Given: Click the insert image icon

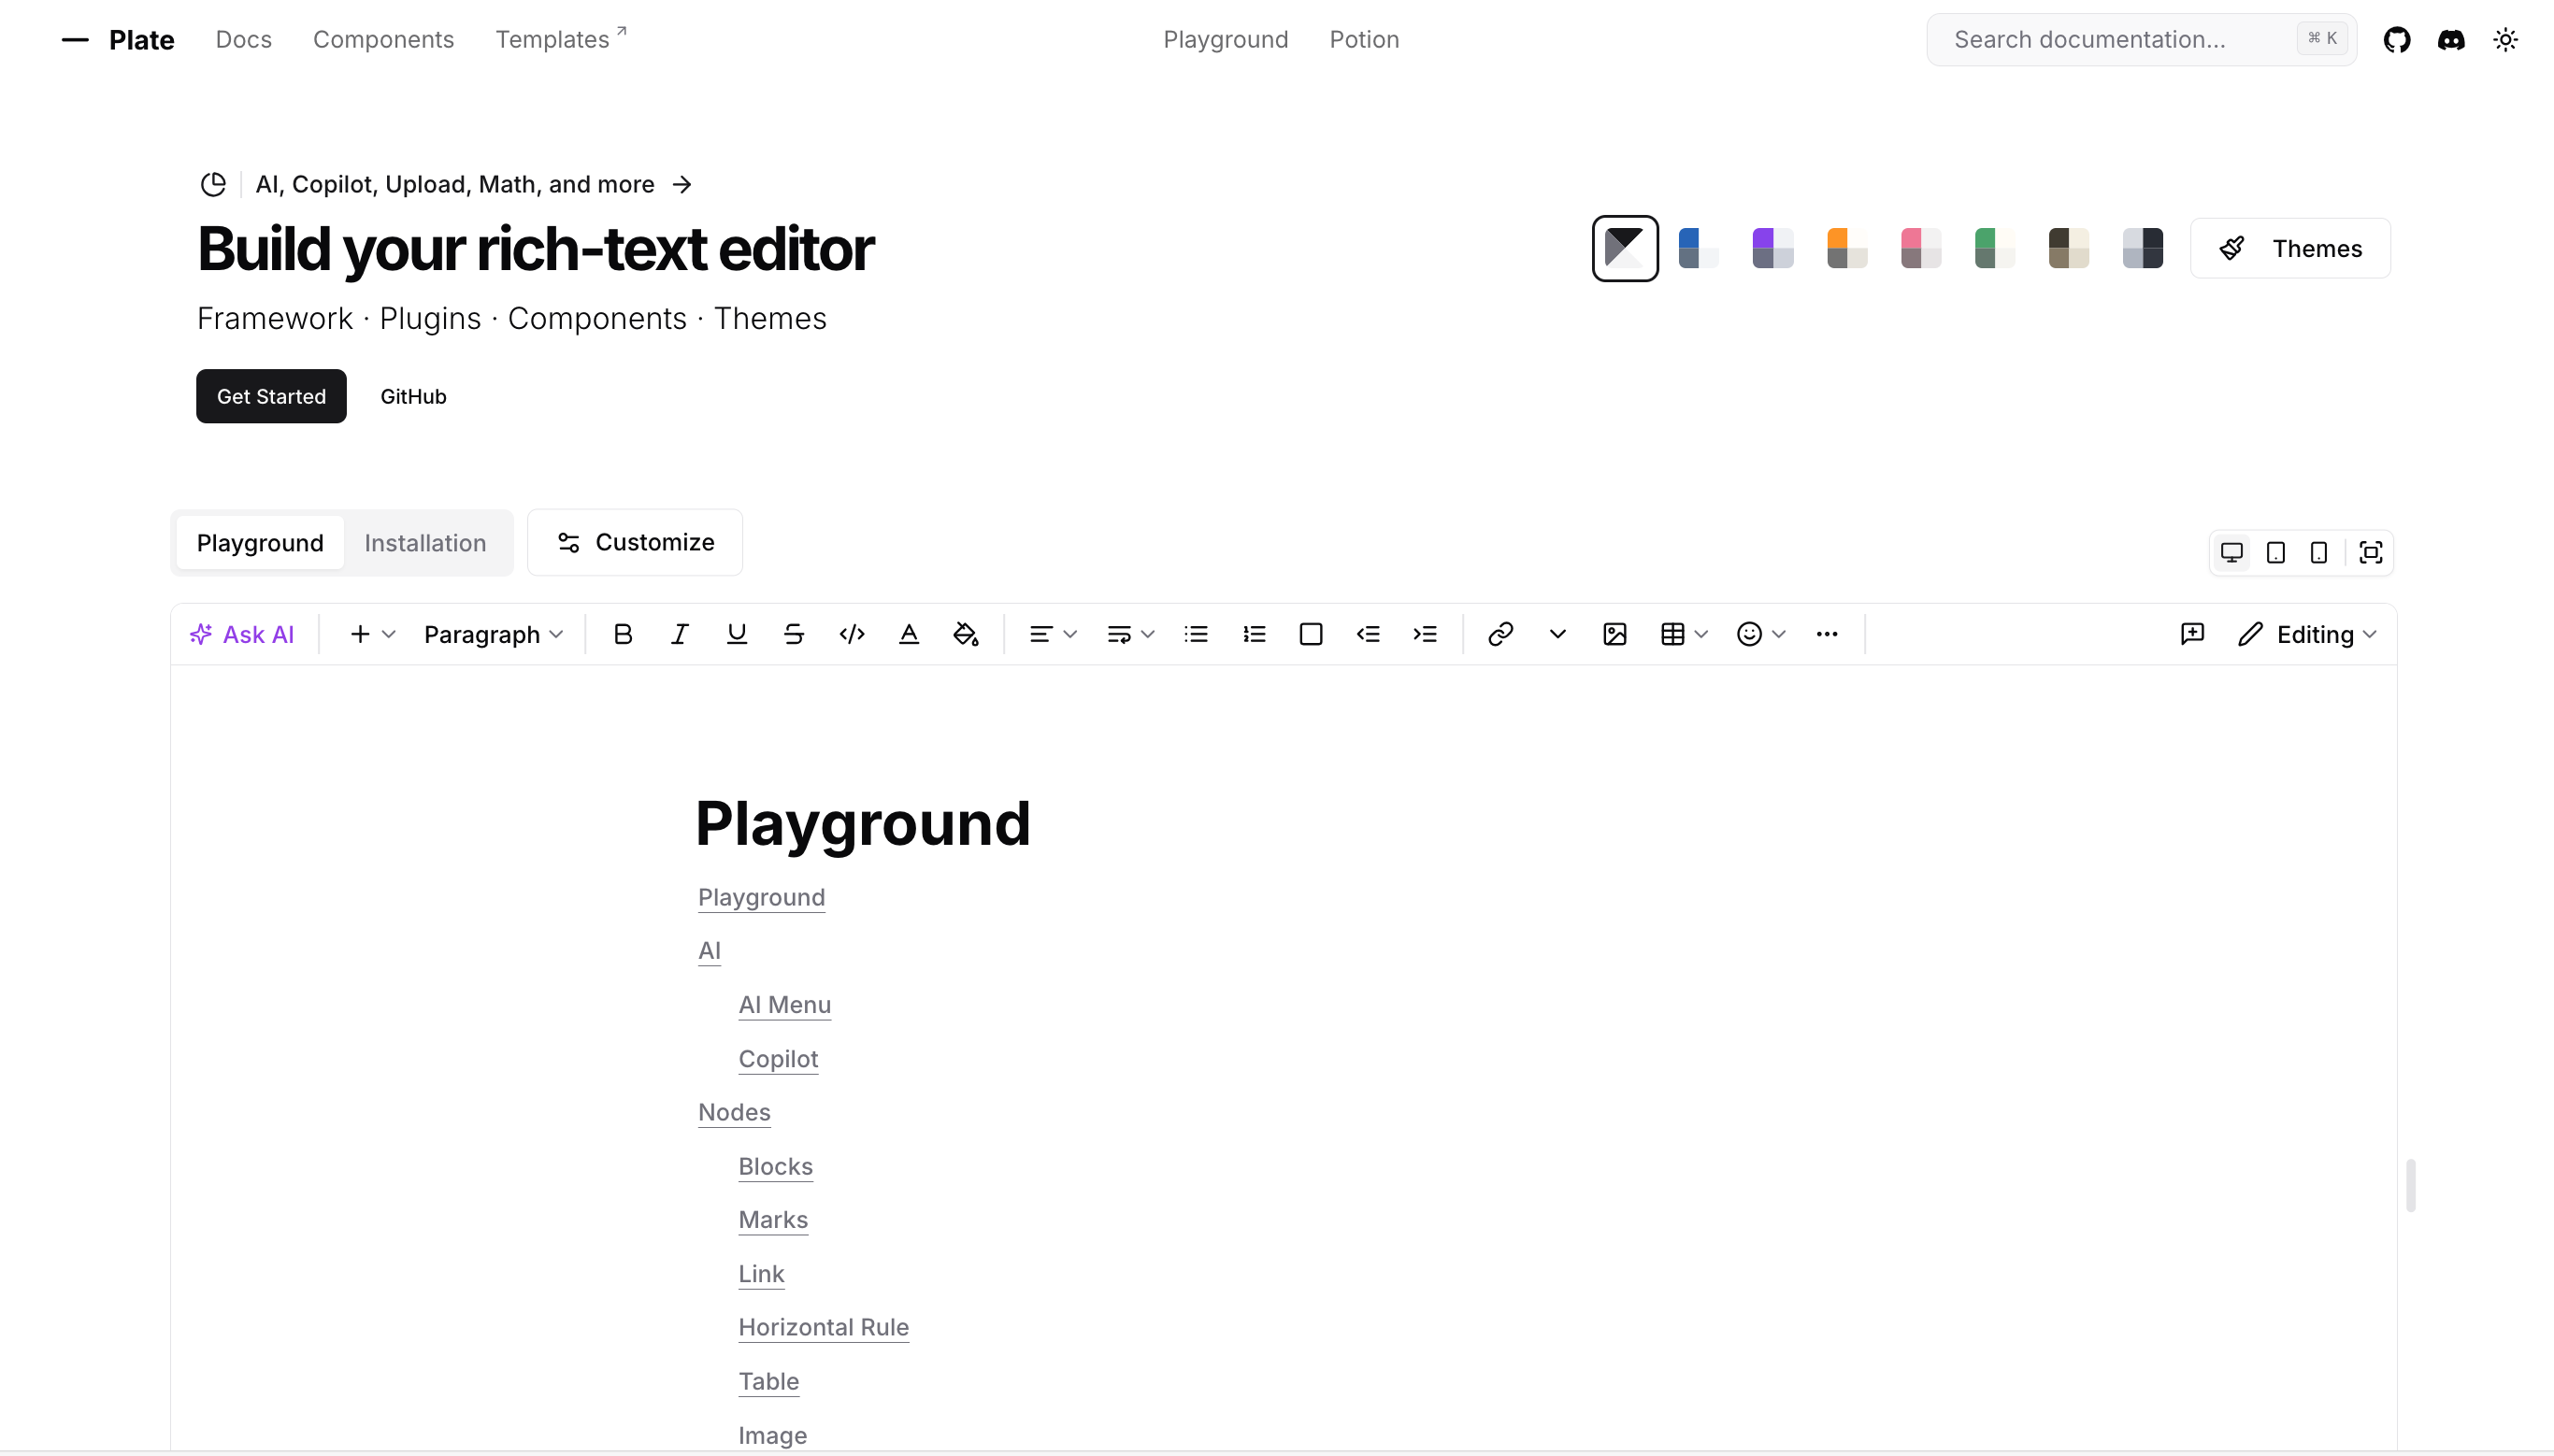Looking at the screenshot, I should click(1614, 634).
